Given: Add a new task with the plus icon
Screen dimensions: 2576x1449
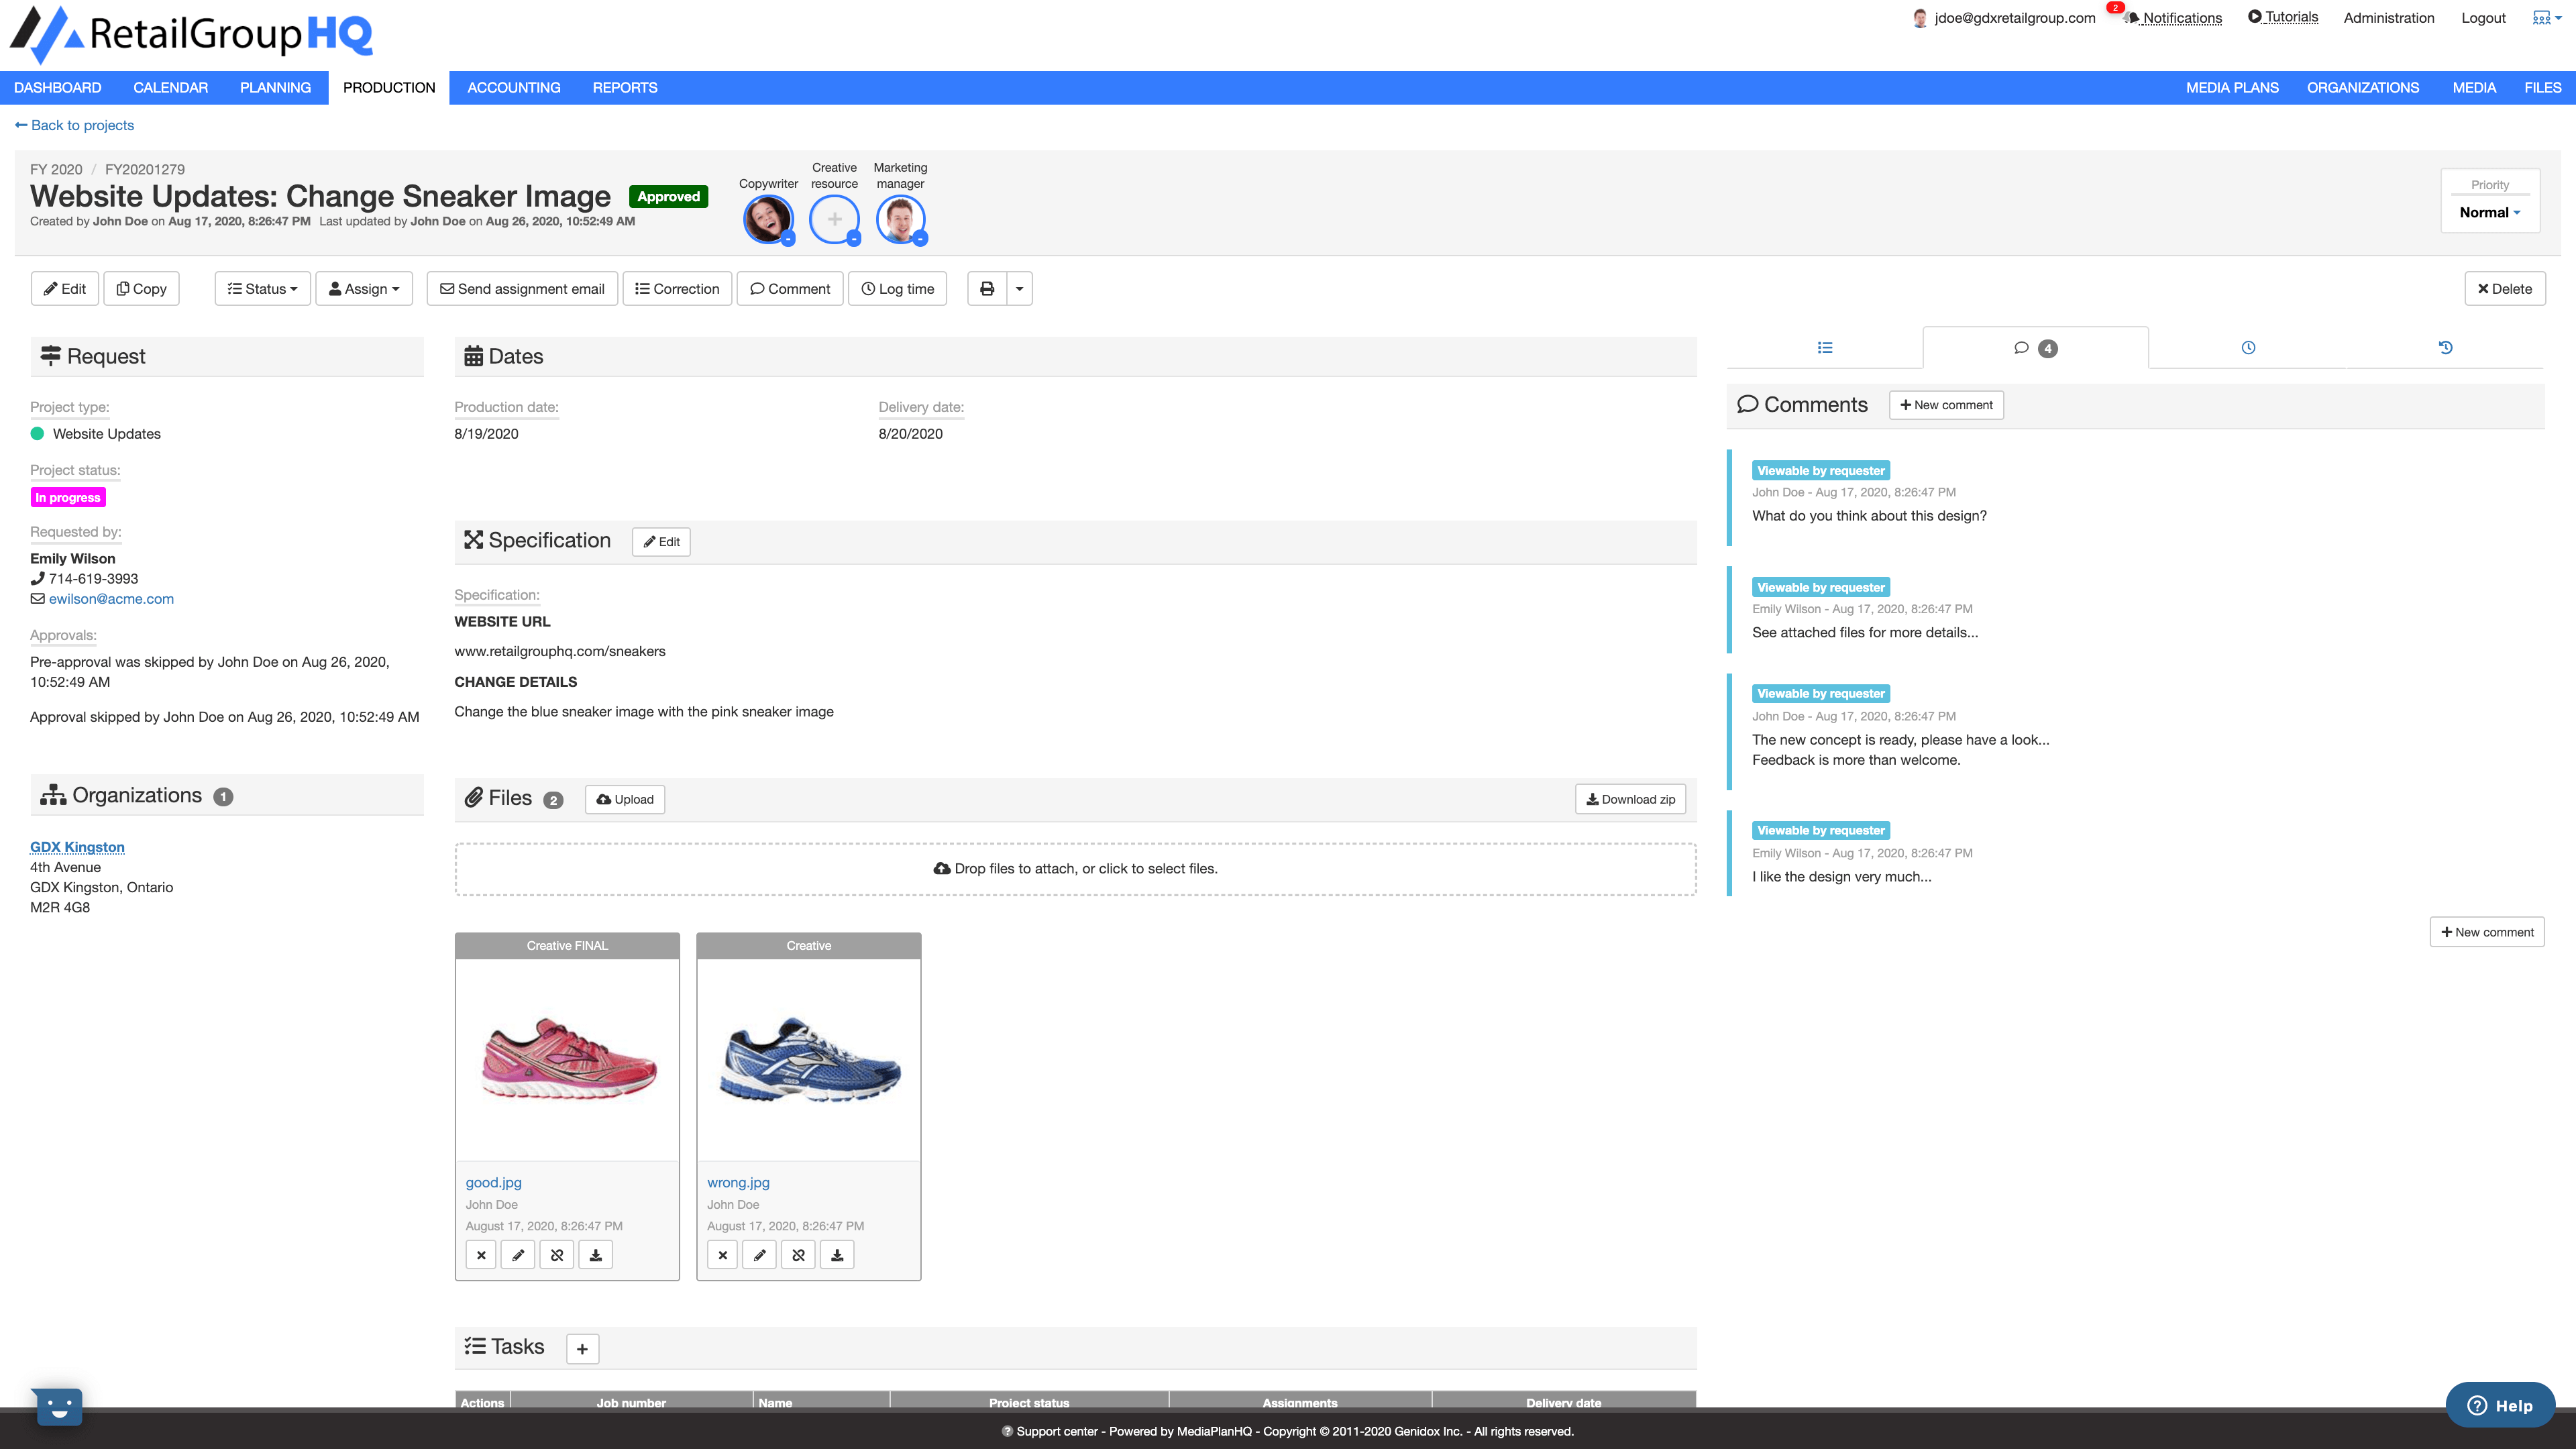Looking at the screenshot, I should click(x=581, y=1348).
